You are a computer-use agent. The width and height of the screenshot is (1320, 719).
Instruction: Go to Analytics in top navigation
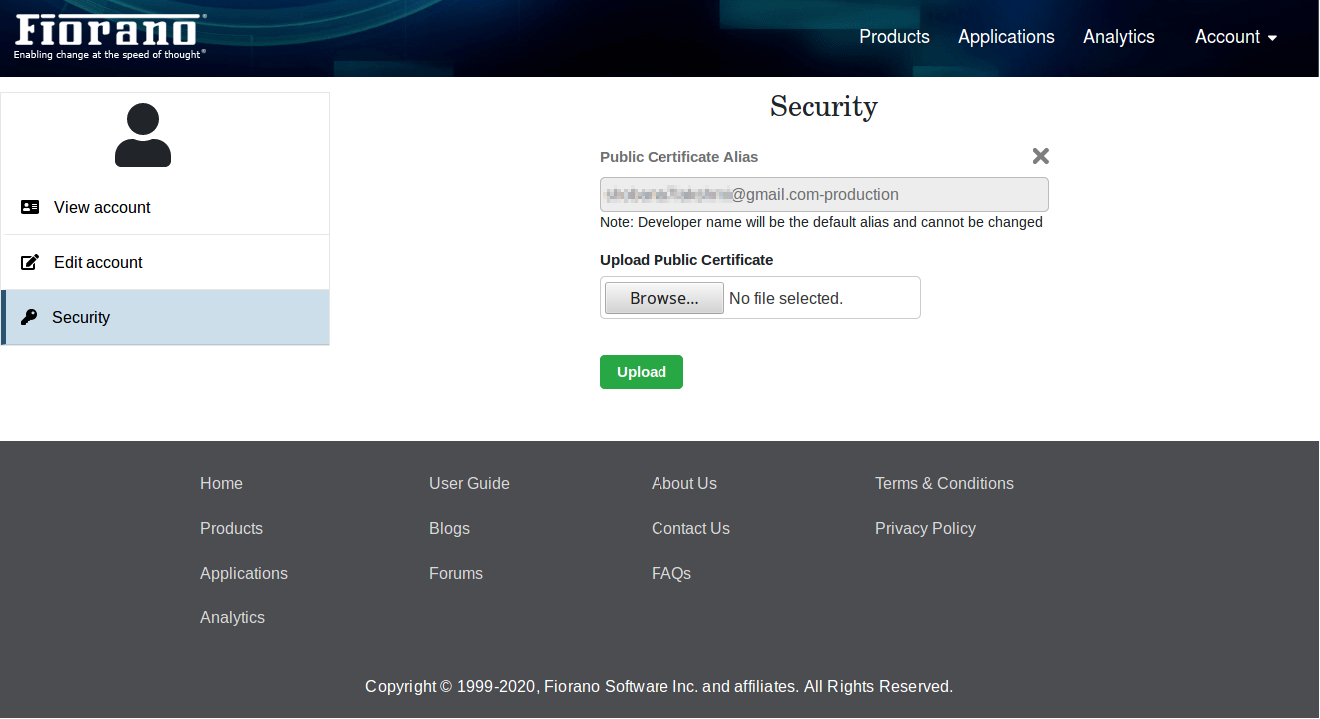(1118, 37)
